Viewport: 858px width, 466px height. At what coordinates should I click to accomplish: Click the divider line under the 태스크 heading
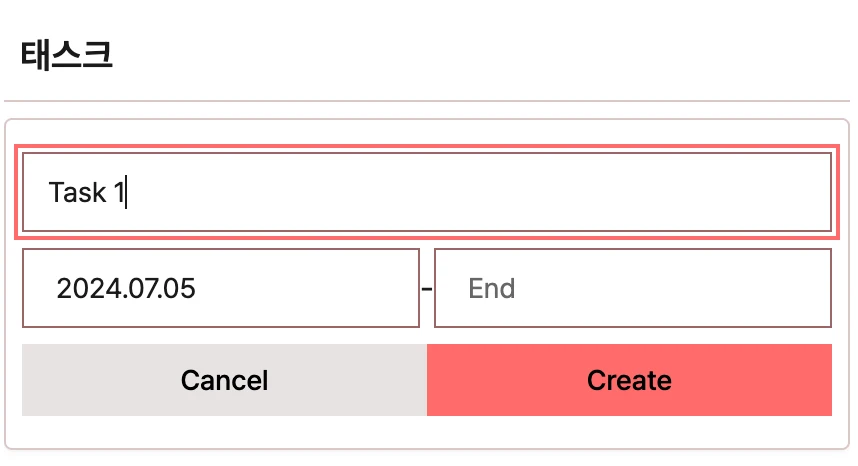(427, 101)
